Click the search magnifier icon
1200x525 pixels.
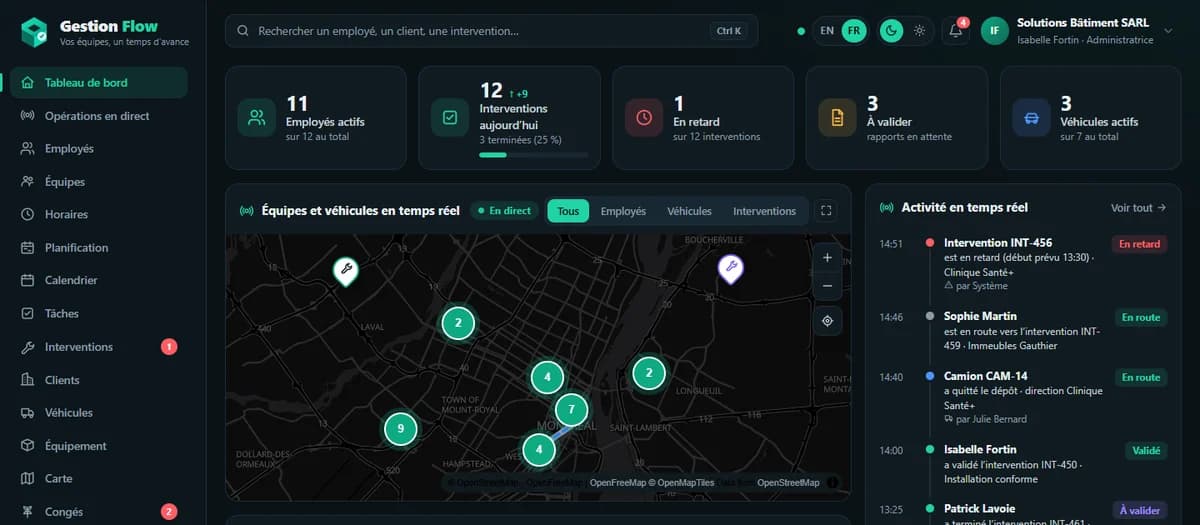tap(243, 31)
